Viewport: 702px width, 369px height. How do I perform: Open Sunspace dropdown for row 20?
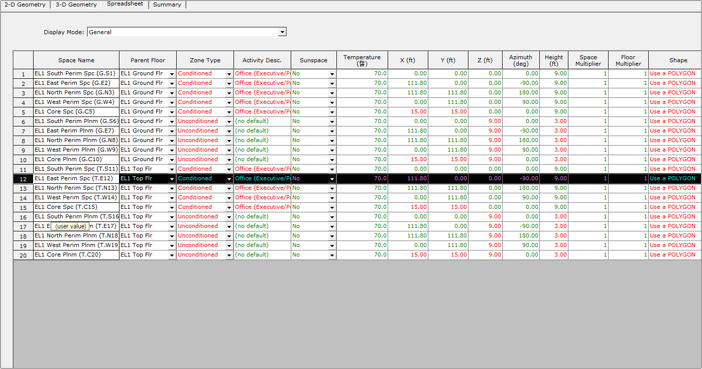coord(332,255)
